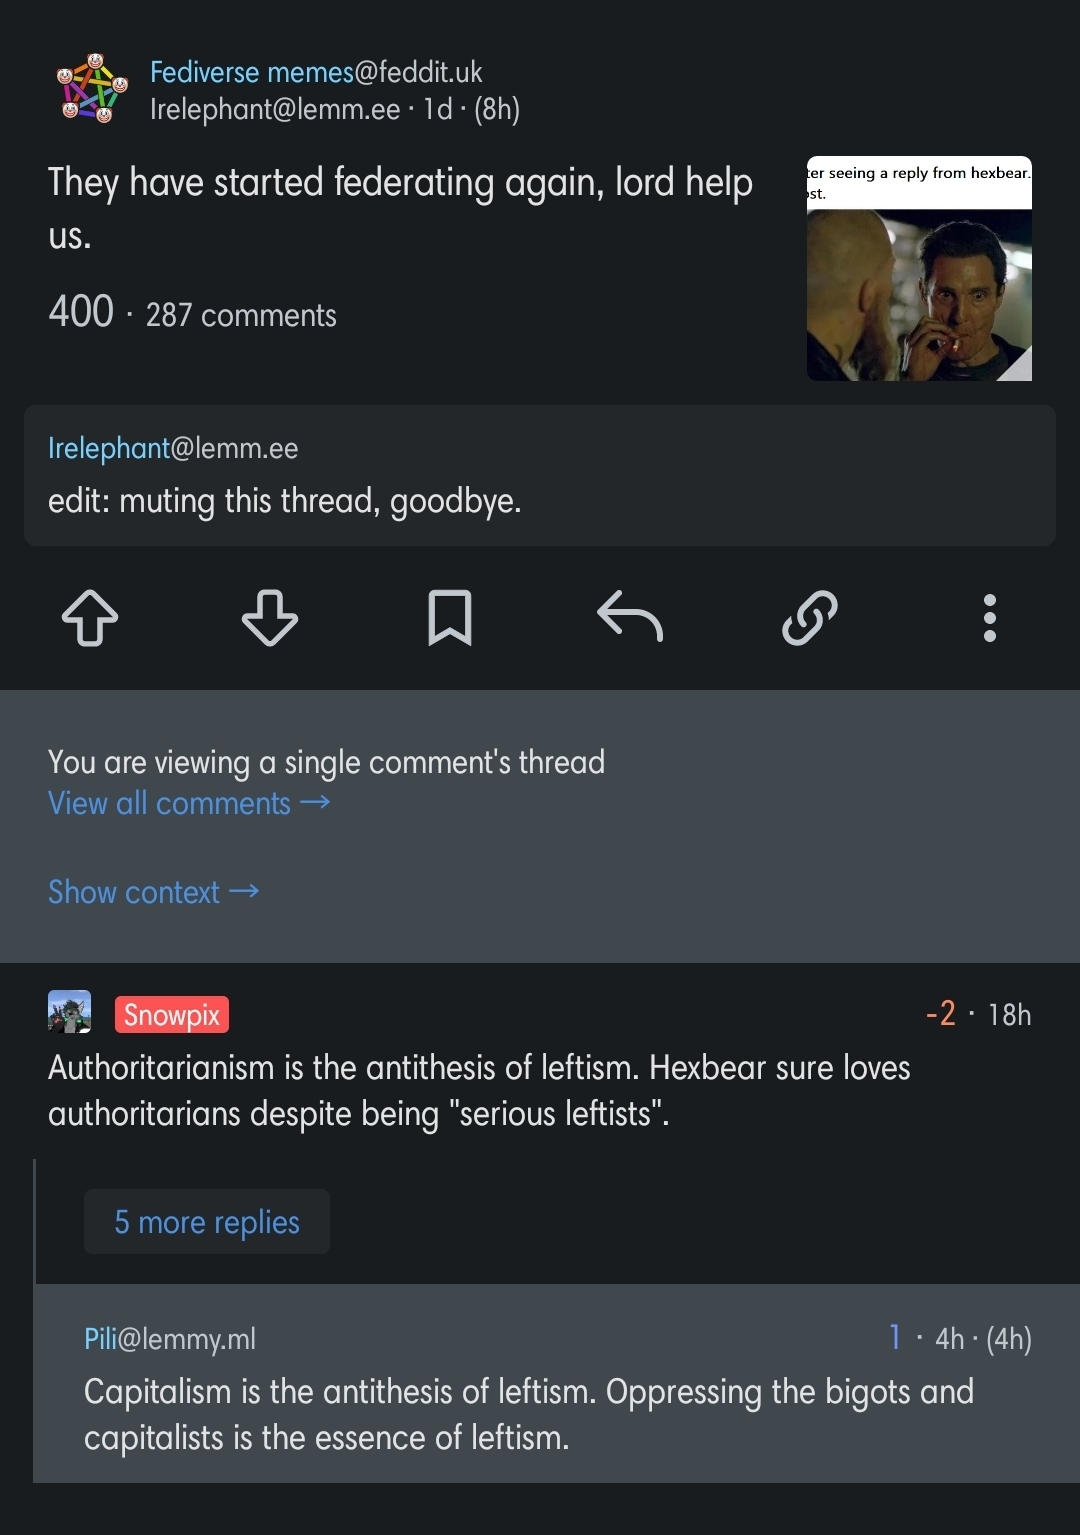Open Fediverse memes community avatar
The width and height of the screenshot is (1080, 1535).
(x=93, y=89)
